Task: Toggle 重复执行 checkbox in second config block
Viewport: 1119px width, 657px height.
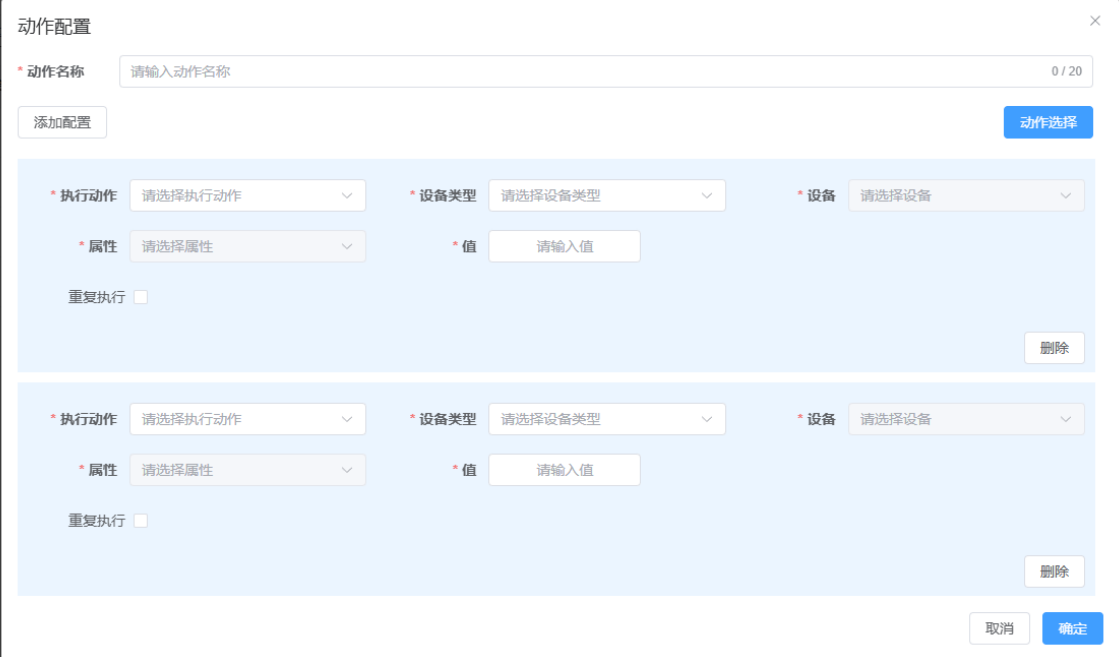Action: pos(141,521)
